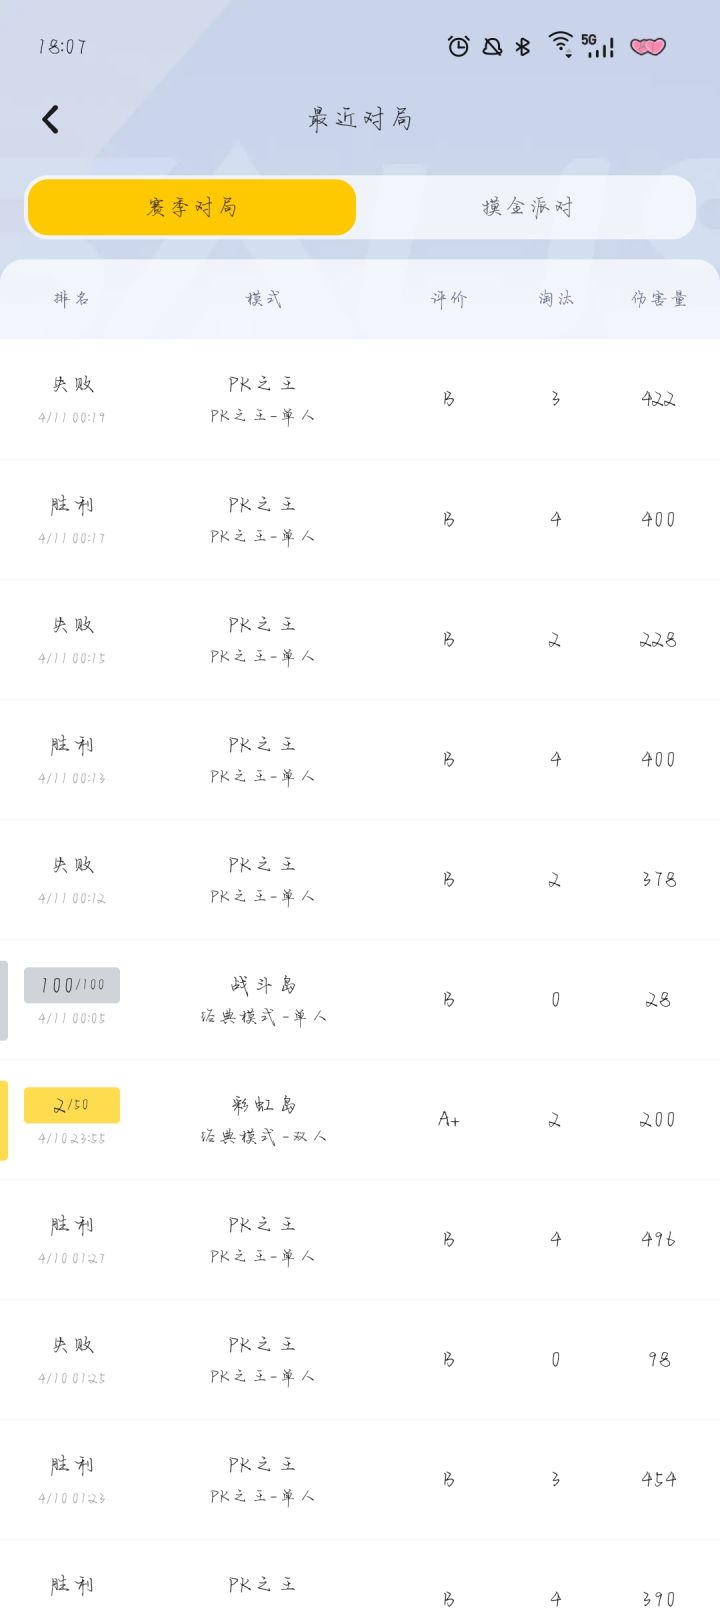This screenshot has height=1608, width=720.
Task: Open the 失败 match with 98 damage
Action: (x=360, y=1360)
